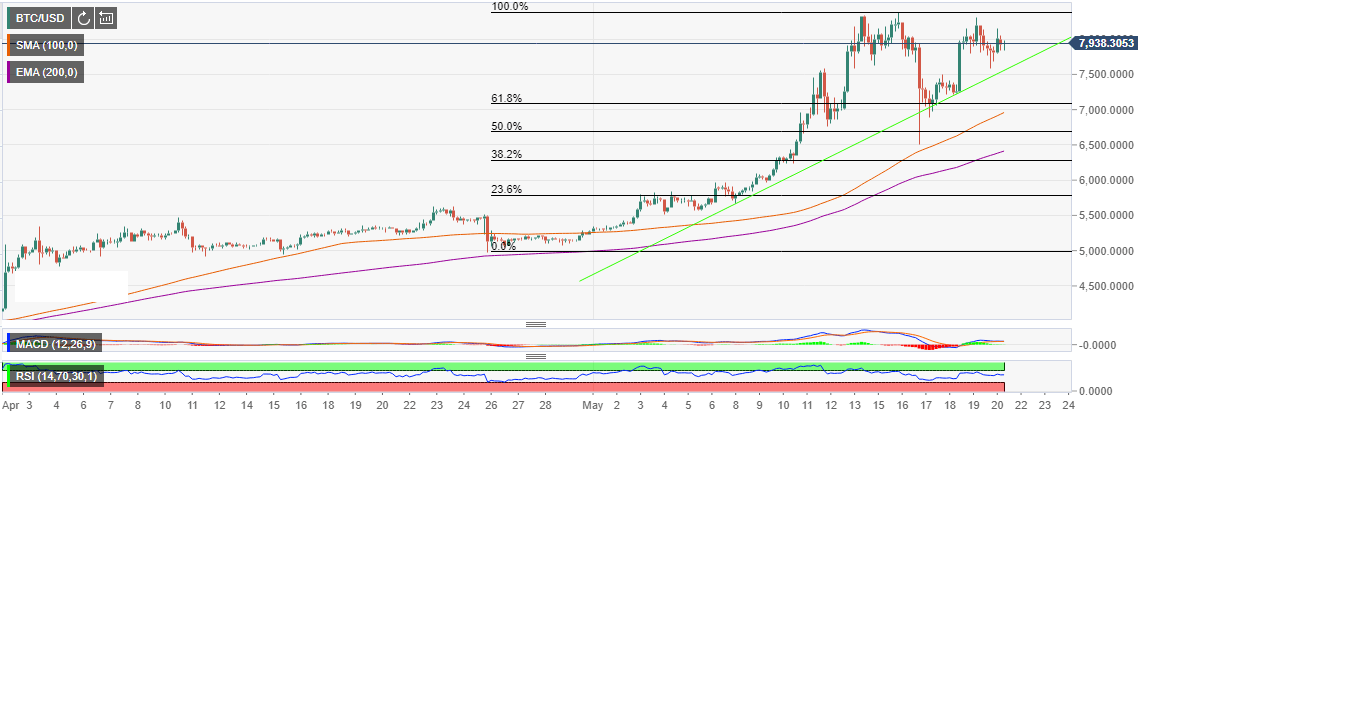Click the 0.0% Fibonacci level label

[x=503, y=245]
